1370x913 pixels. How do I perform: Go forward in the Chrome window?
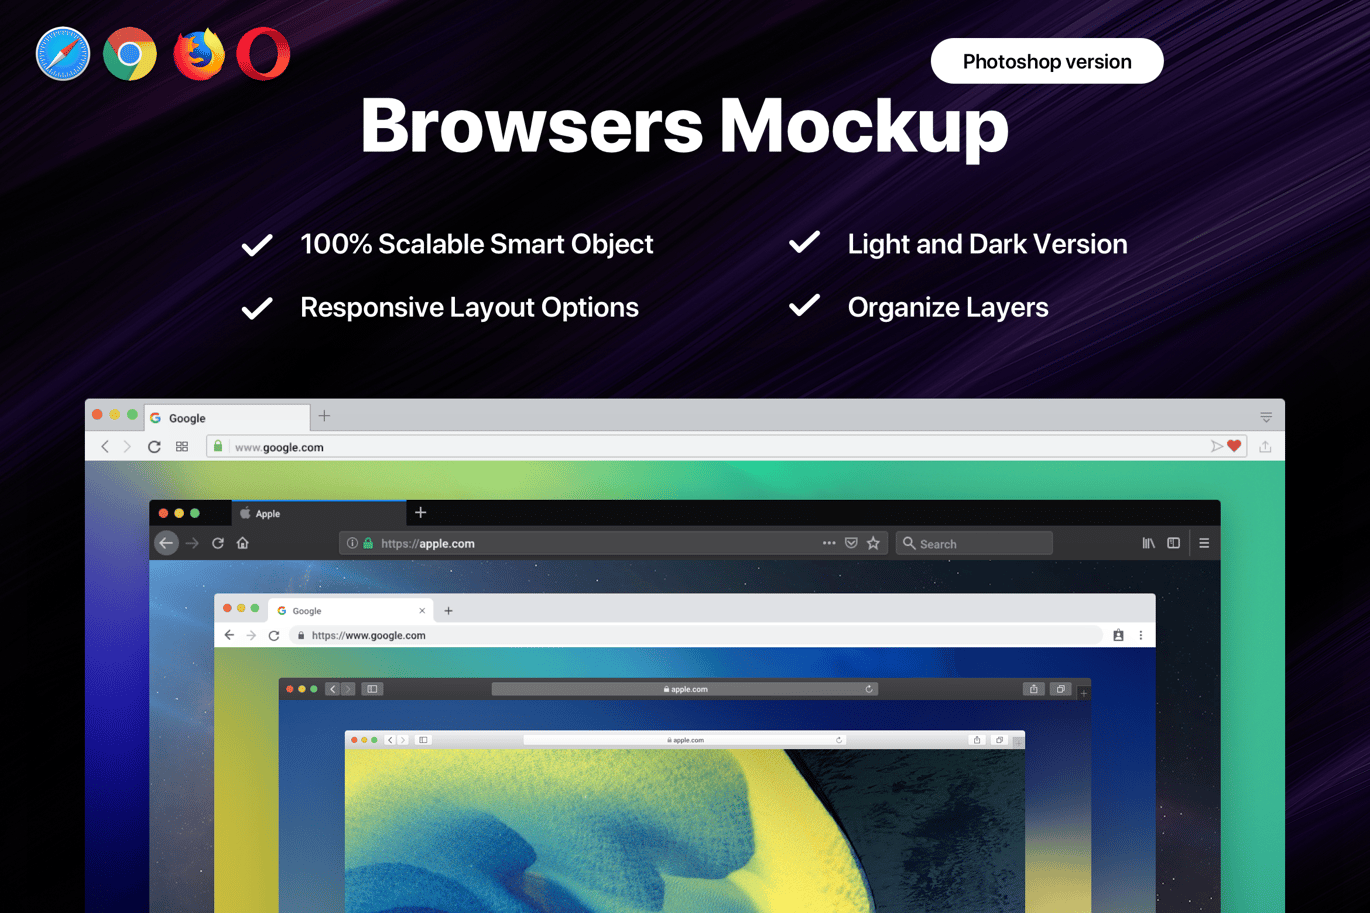click(x=251, y=635)
